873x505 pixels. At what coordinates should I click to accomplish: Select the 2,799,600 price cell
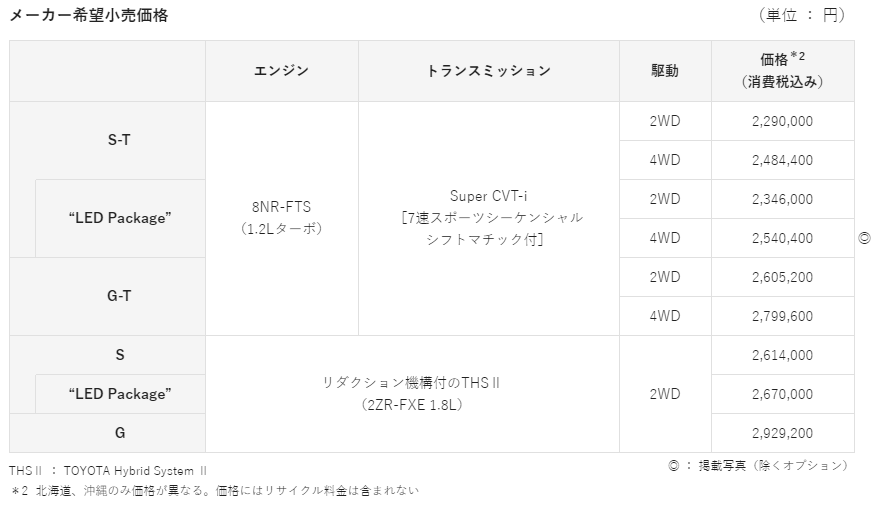point(782,316)
